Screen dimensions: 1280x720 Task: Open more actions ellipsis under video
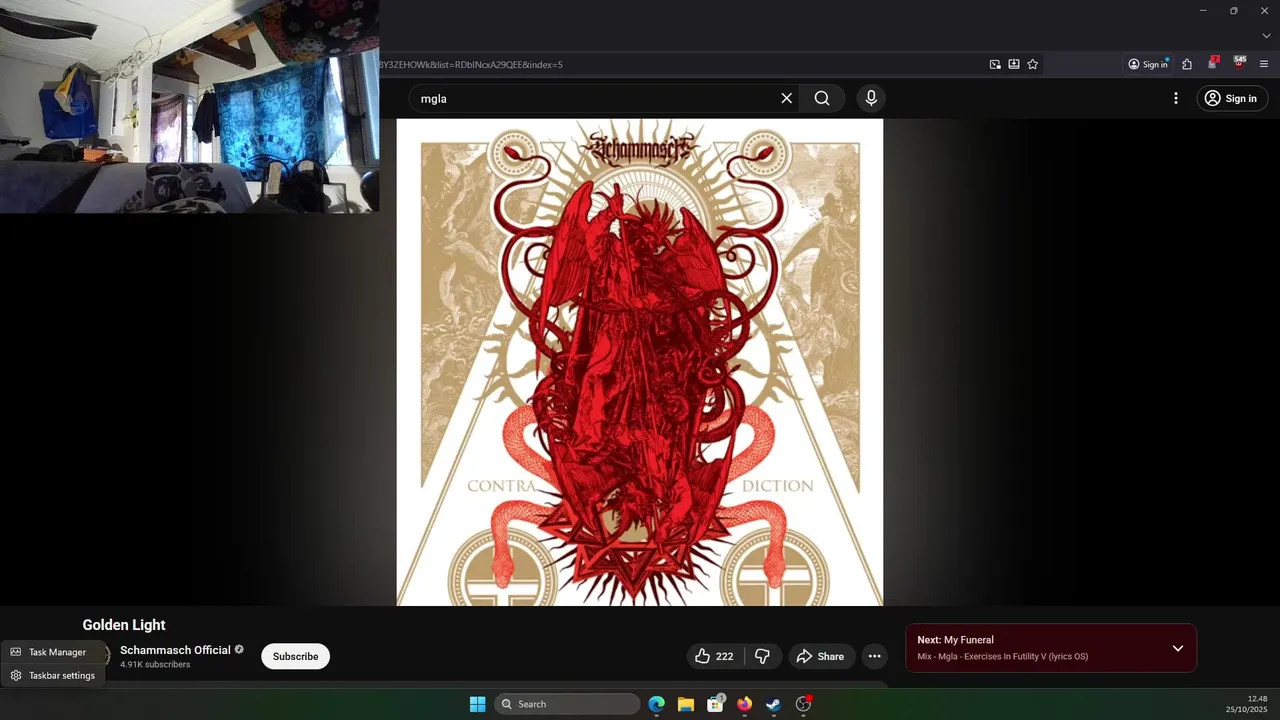[874, 656]
